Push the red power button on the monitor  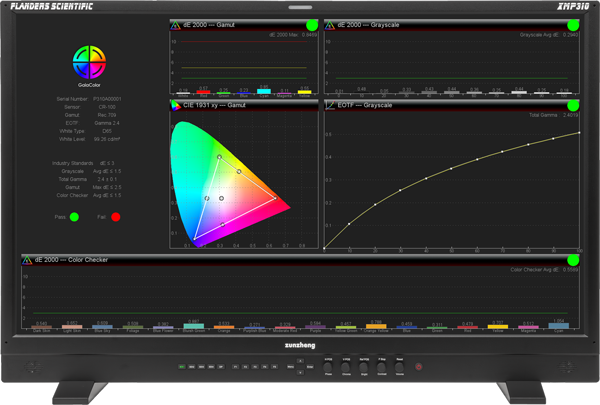tap(419, 367)
